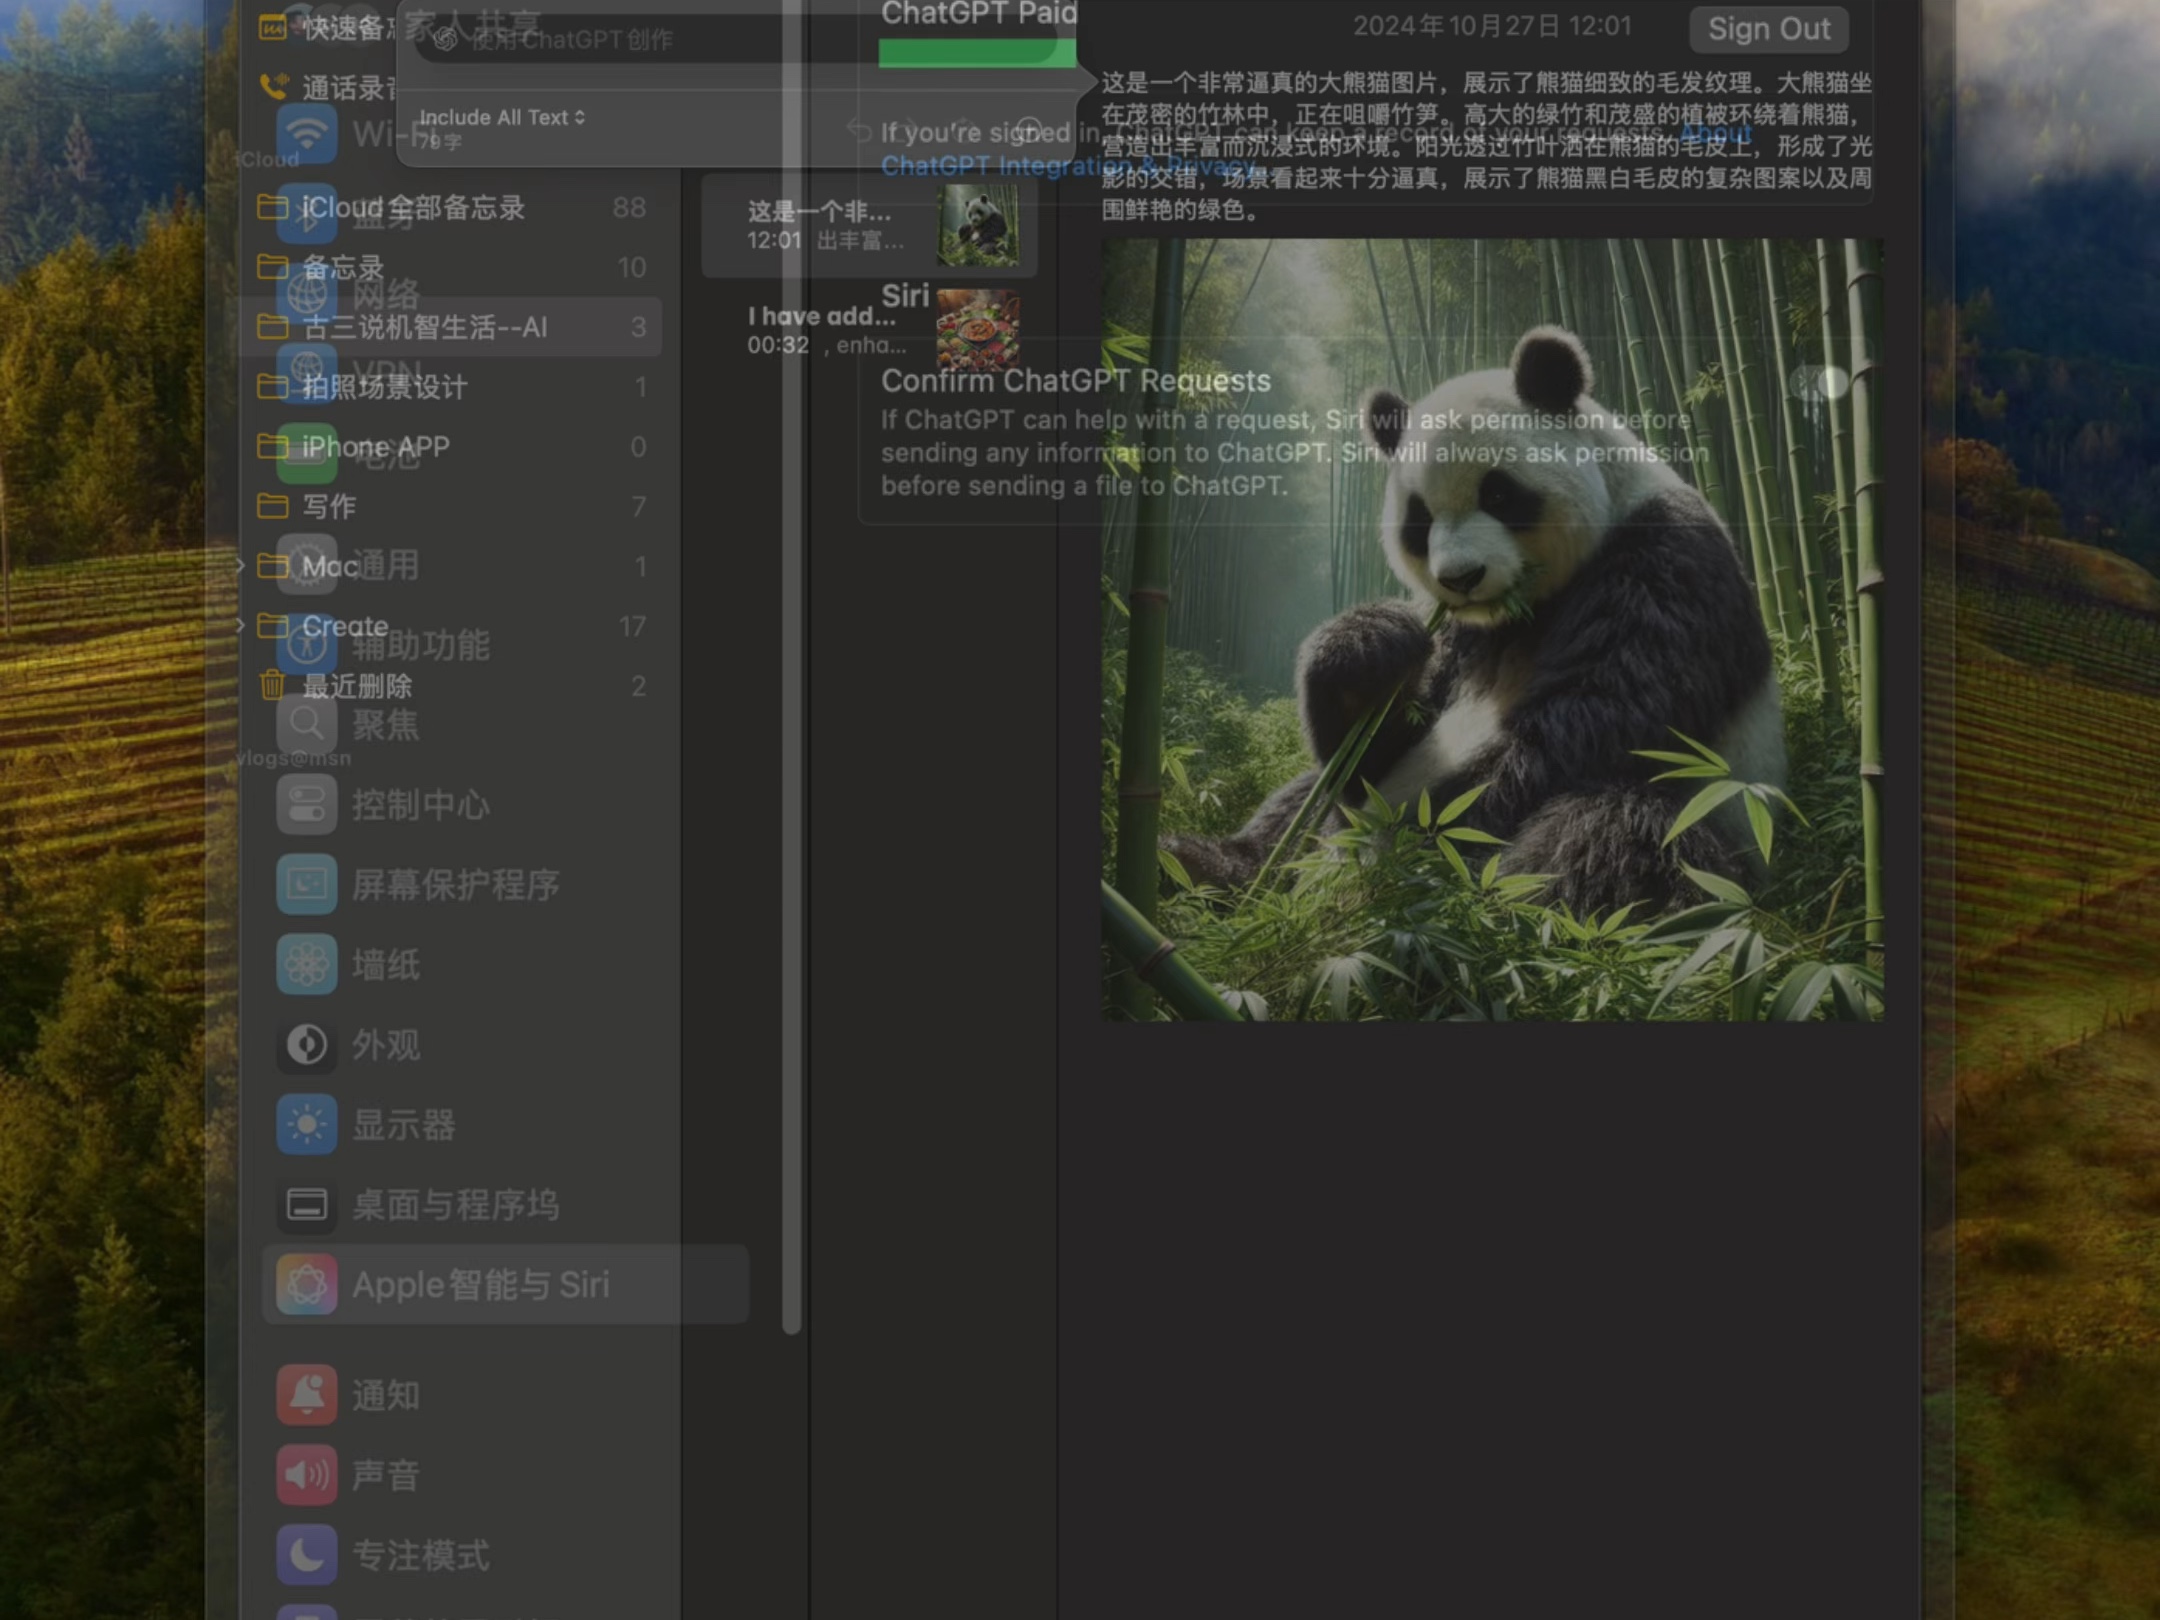Open the 辅助功能 accessibility icon
This screenshot has height=1620, width=2160.
307,644
